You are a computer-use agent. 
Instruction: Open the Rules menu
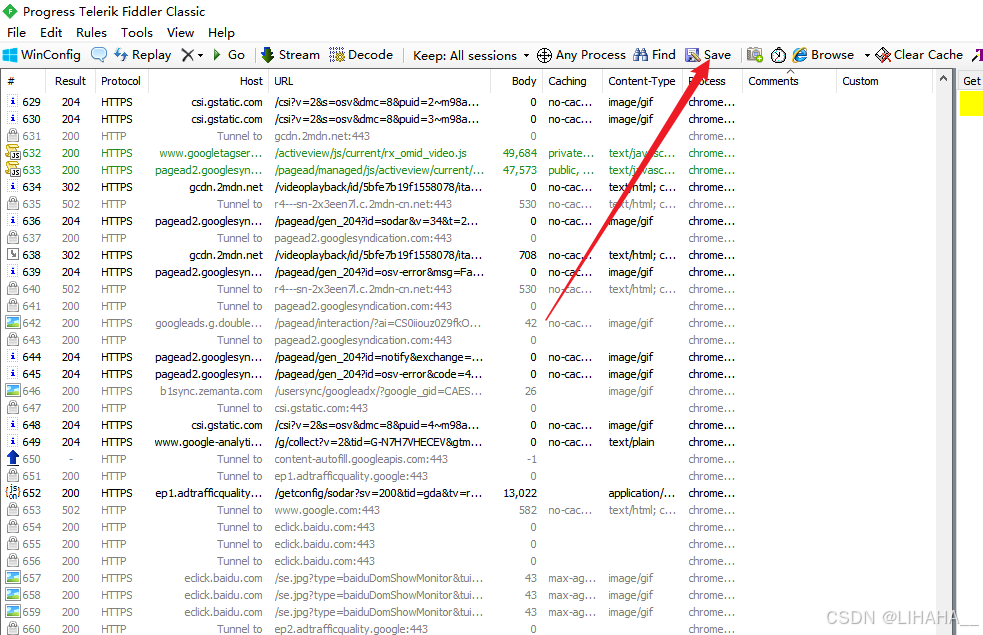pos(92,33)
